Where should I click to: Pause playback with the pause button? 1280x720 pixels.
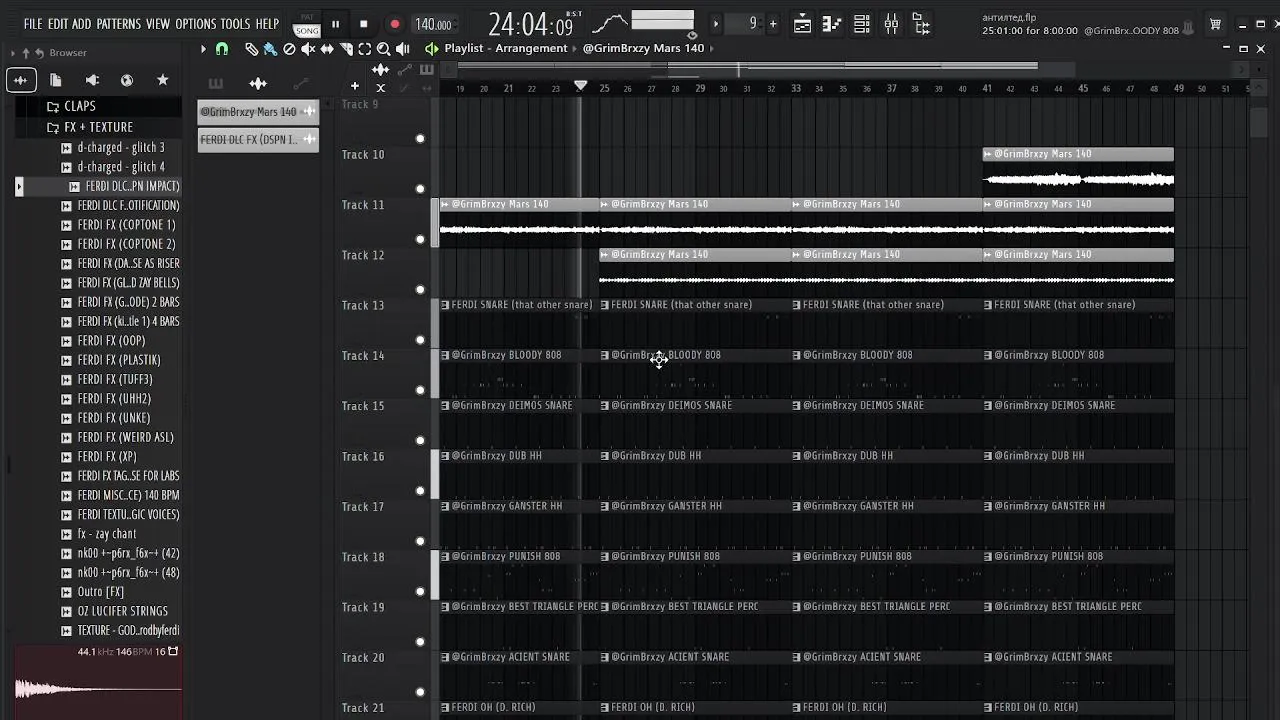(x=335, y=24)
